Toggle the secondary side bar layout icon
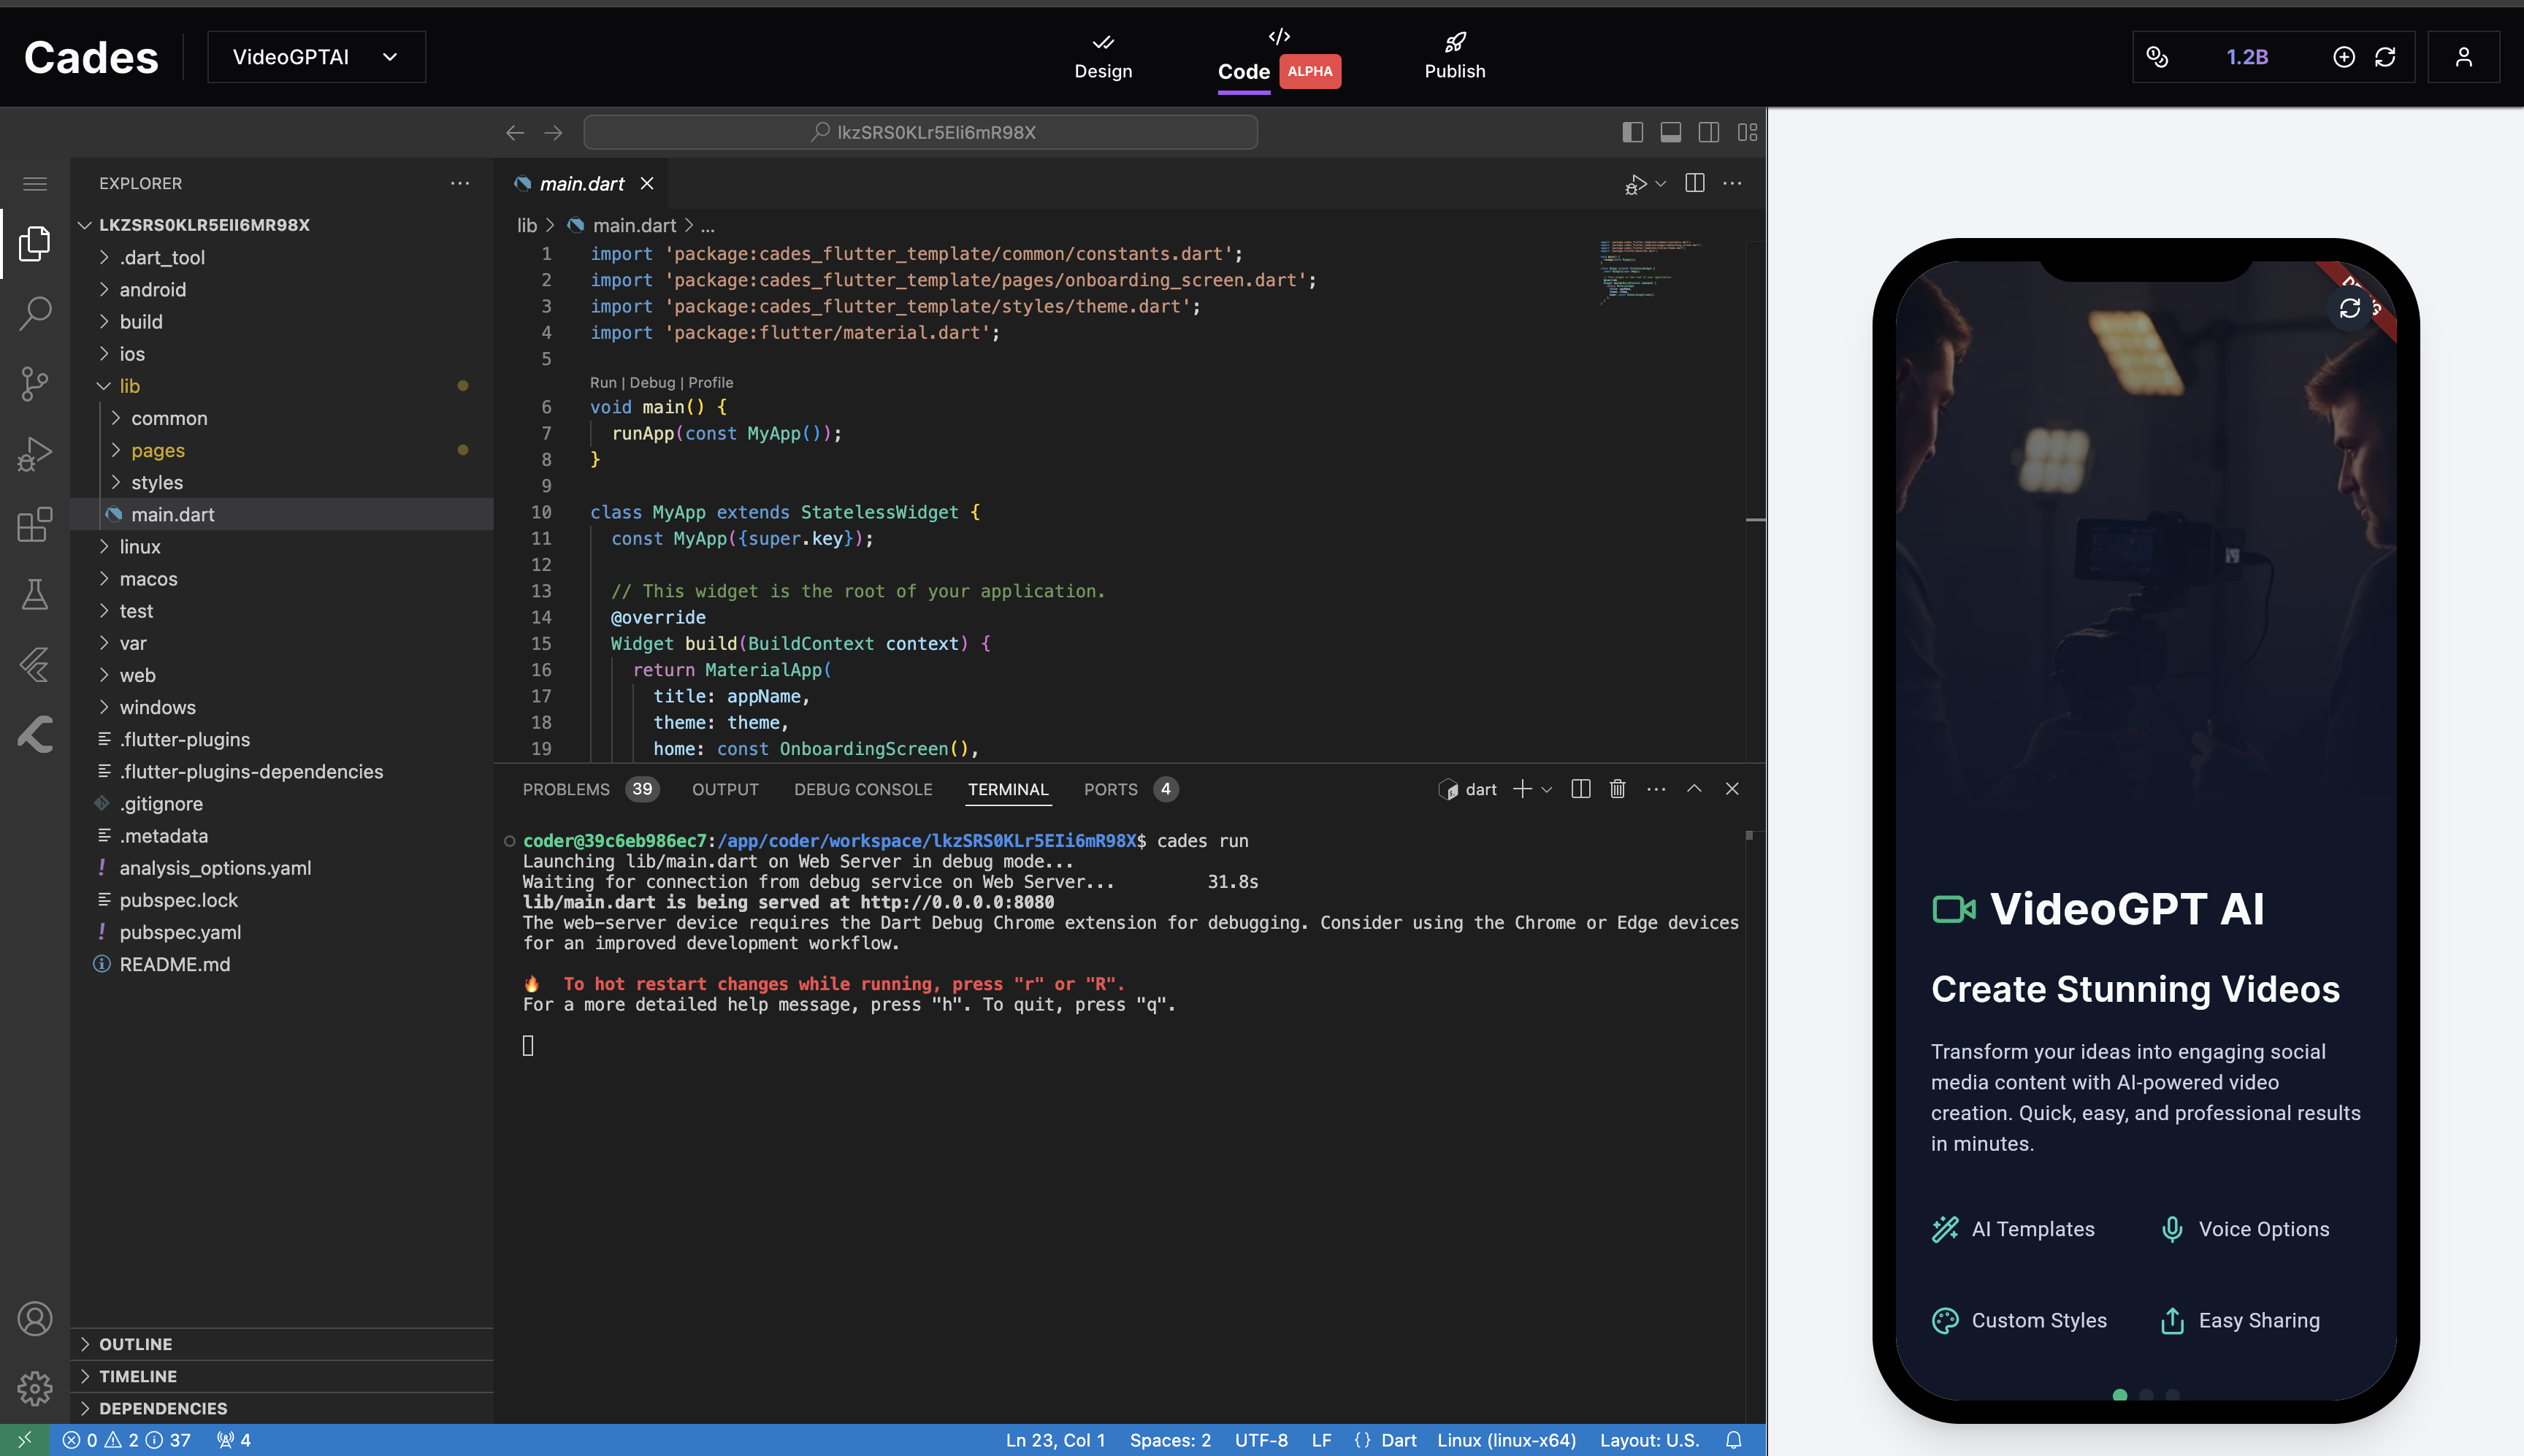Screen dimensions: 2524x1456 [x=1709, y=132]
